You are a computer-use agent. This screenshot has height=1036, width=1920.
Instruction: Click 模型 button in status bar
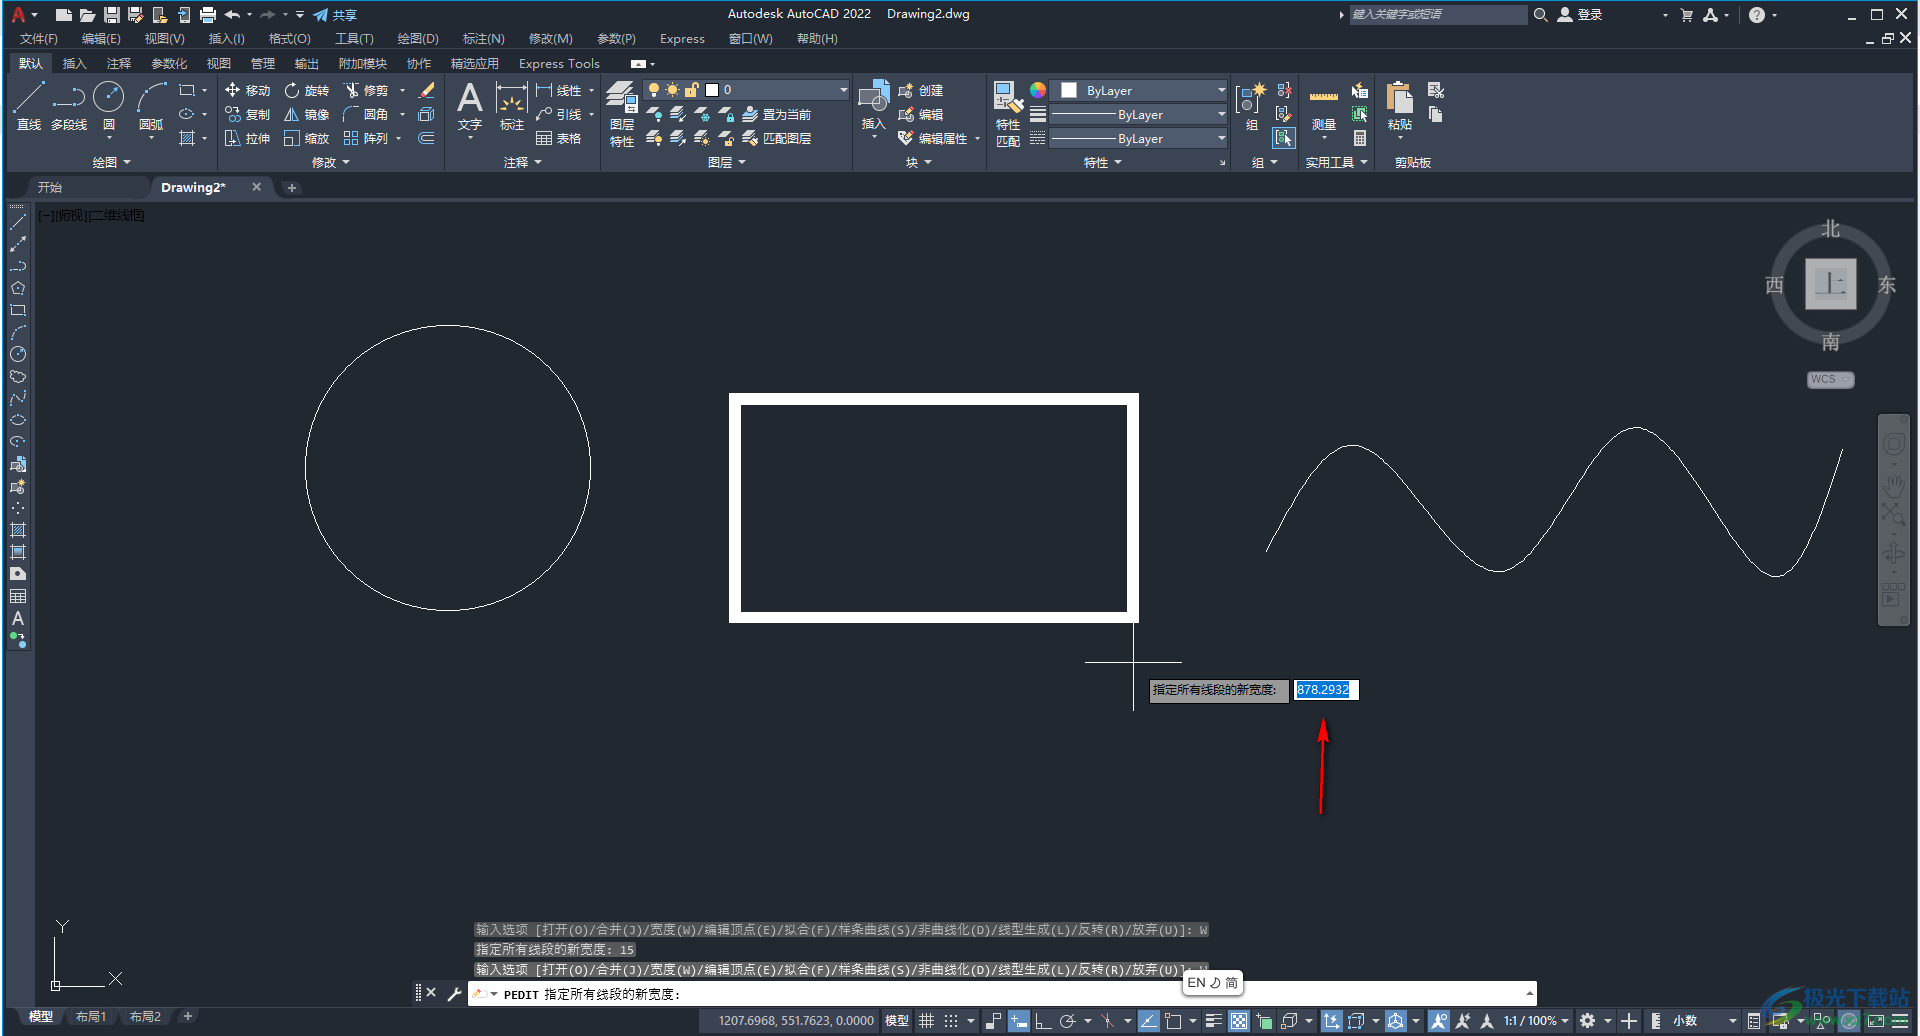(x=897, y=1021)
